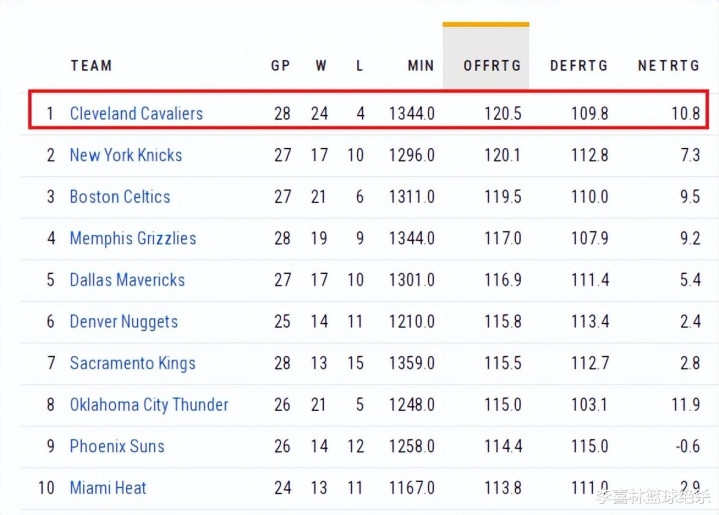Screen dimensions: 719x515
Task: Sort table by TEAM column header
Action: point(91,66)
